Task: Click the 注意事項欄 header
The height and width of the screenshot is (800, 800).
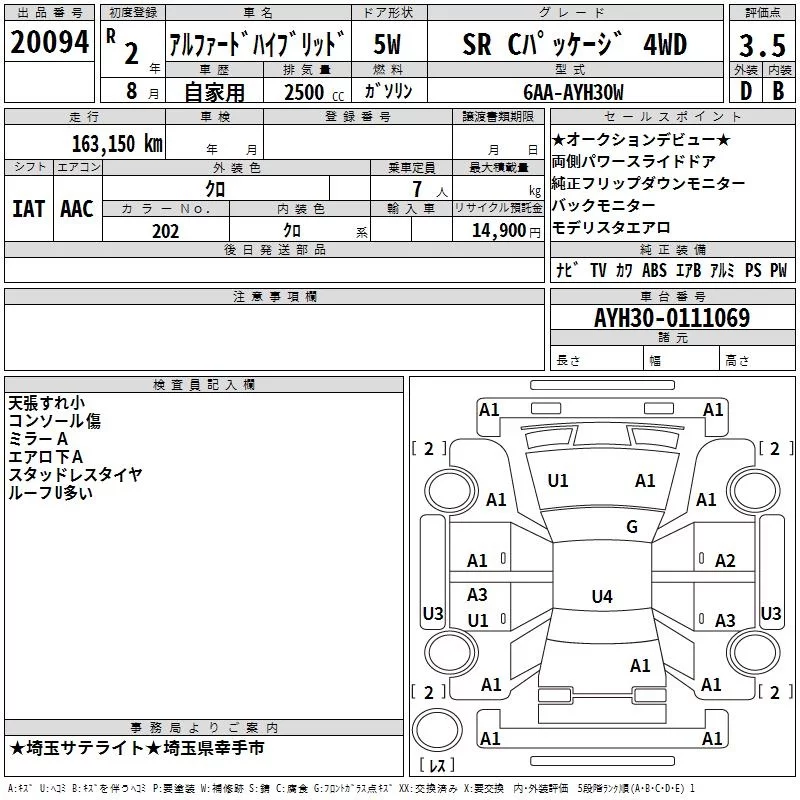Action: click(x=274, y=296)
